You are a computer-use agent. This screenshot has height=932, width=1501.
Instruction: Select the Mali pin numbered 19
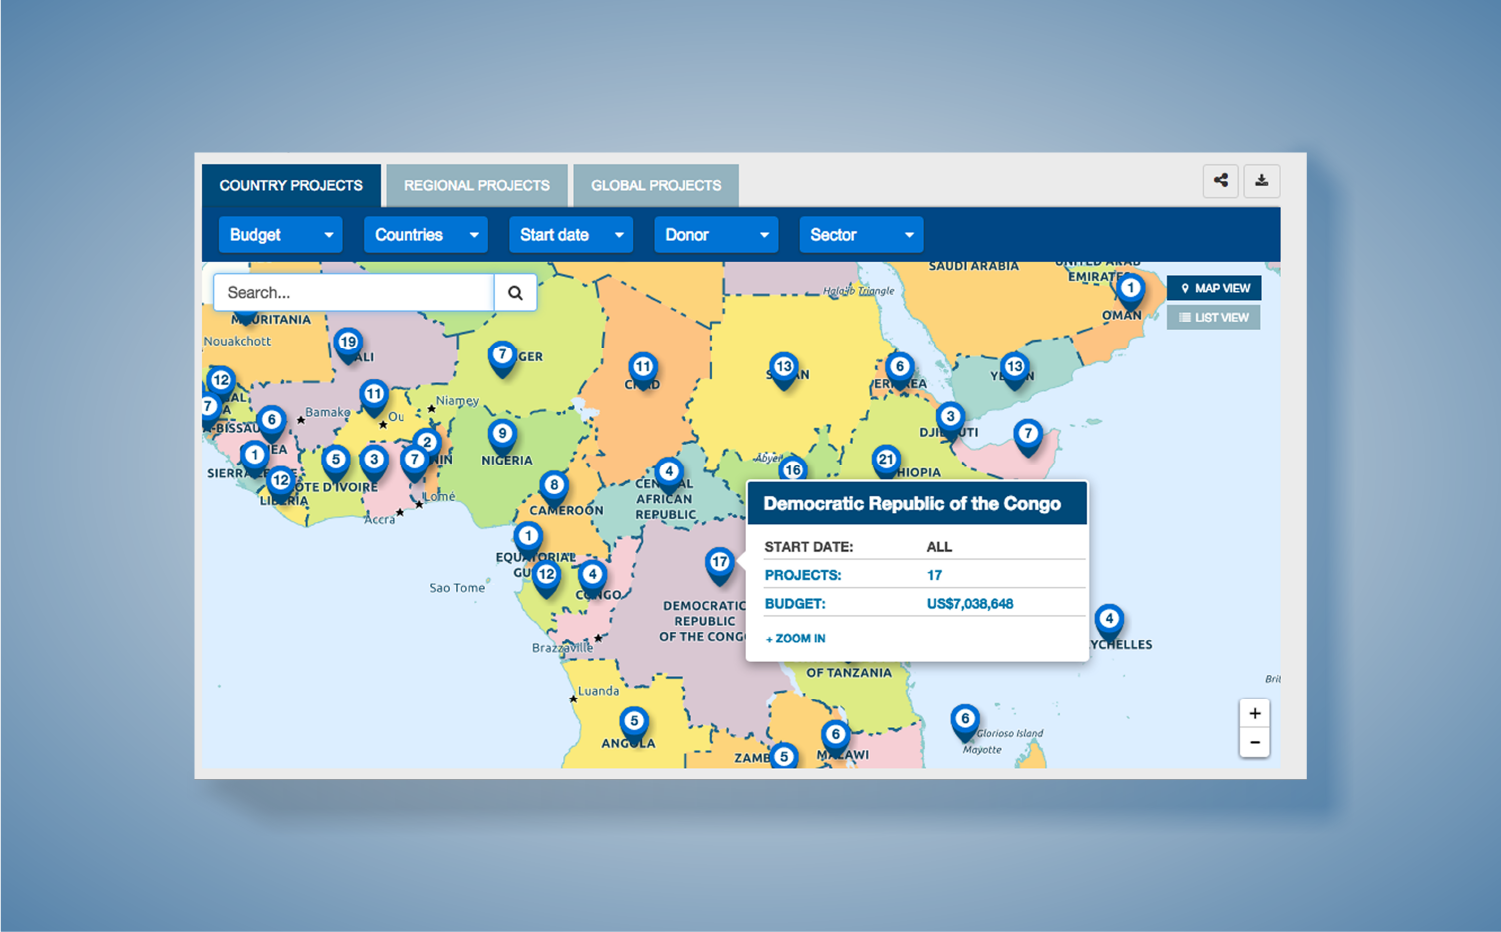348,345
